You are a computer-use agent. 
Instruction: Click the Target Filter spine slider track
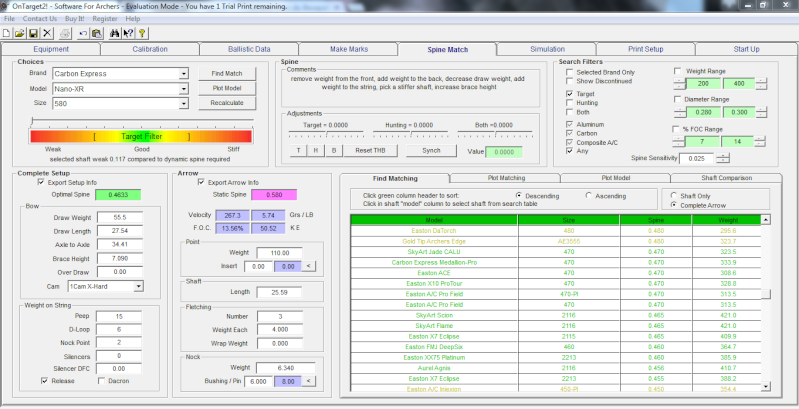click(142, 121)
